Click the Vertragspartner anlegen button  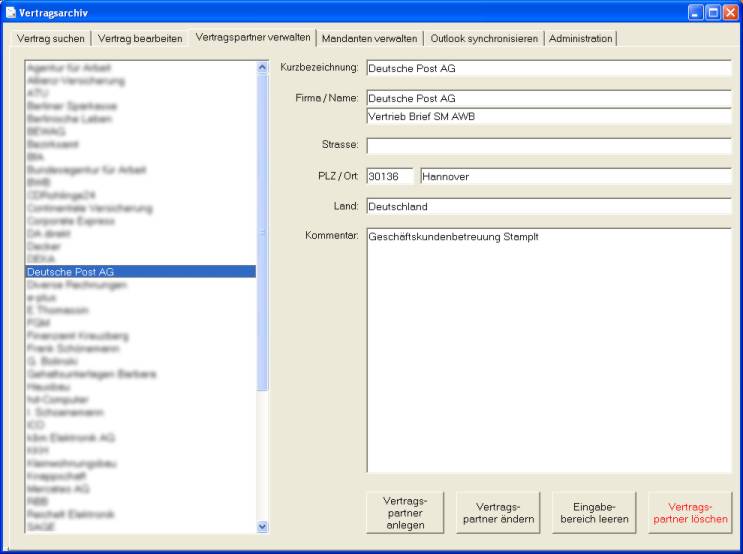(406, 513)
